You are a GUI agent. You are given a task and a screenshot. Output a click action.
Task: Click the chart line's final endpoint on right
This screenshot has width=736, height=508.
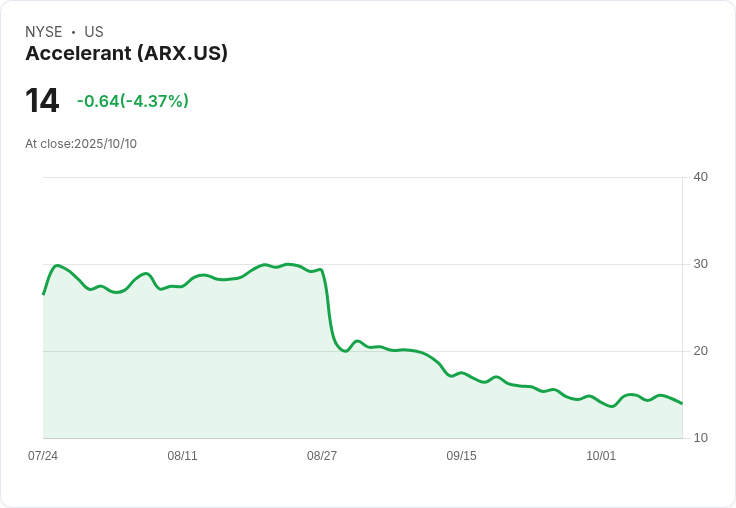click(x=682, y=403)
